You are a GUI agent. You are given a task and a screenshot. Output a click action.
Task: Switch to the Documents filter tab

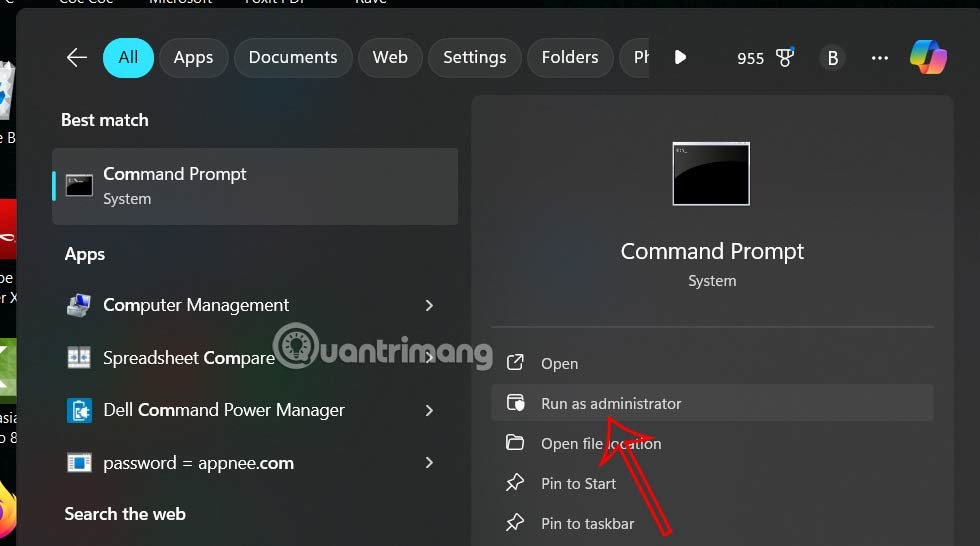coord(293,58)
